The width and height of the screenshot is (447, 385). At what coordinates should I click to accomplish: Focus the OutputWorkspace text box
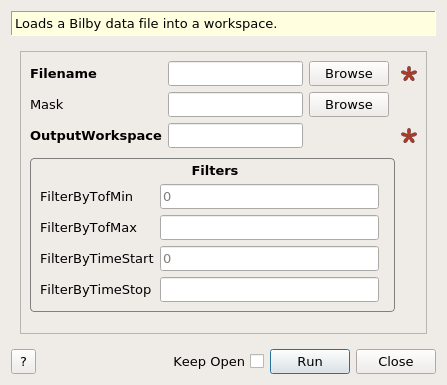click(x=235, y=136)
